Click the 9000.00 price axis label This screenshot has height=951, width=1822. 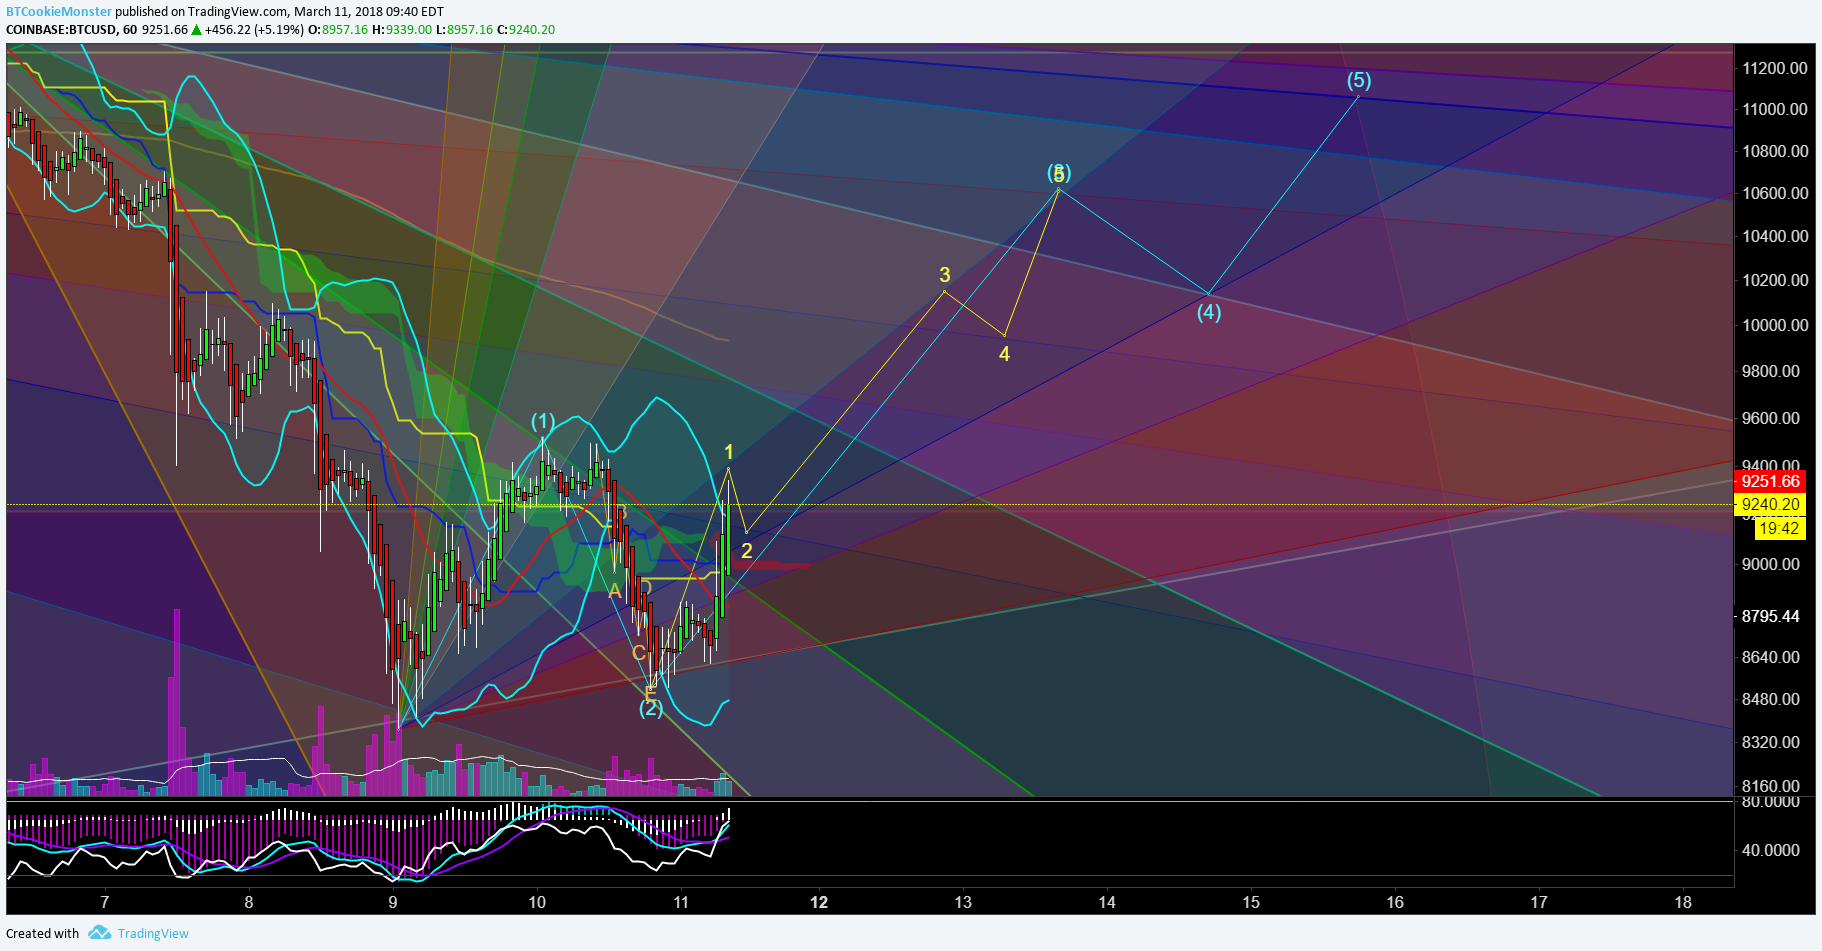tap(1771, 564)
